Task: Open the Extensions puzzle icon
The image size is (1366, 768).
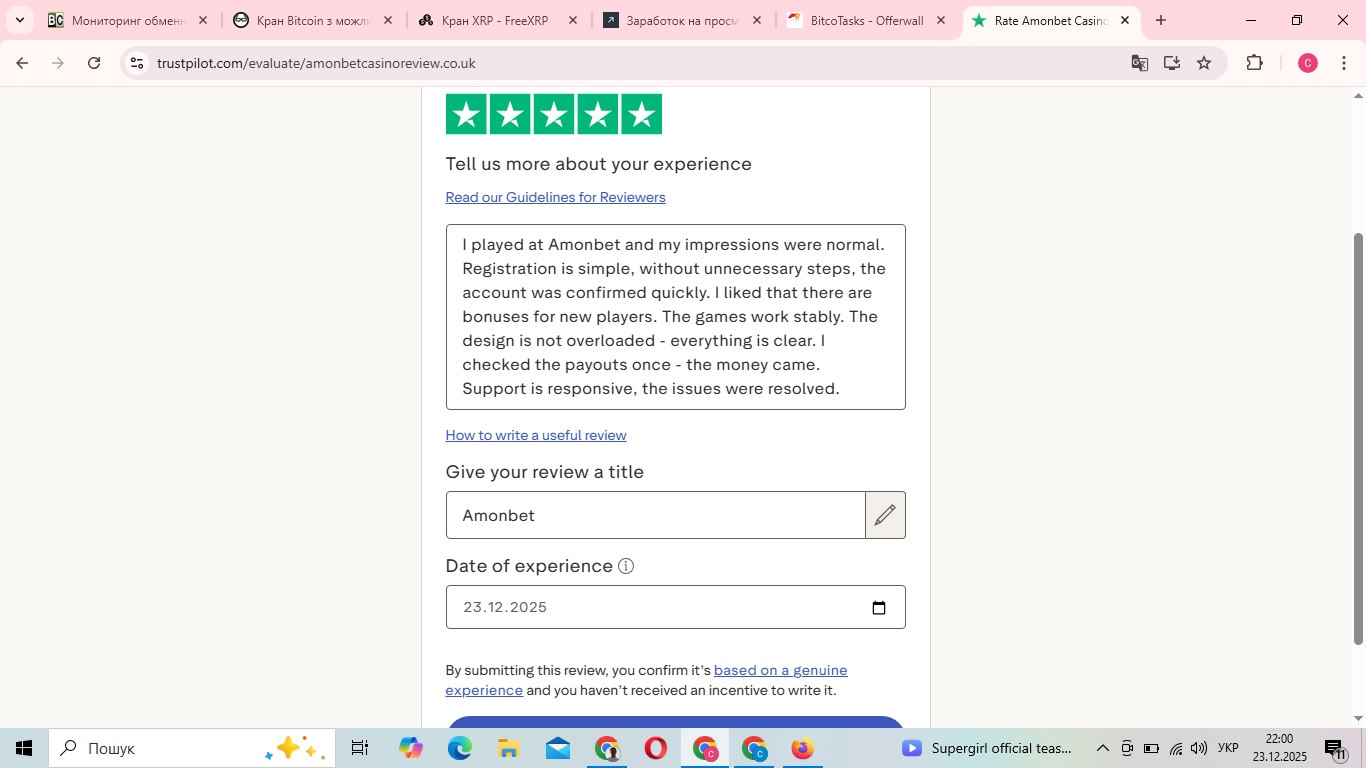Action: [1254, 63]
